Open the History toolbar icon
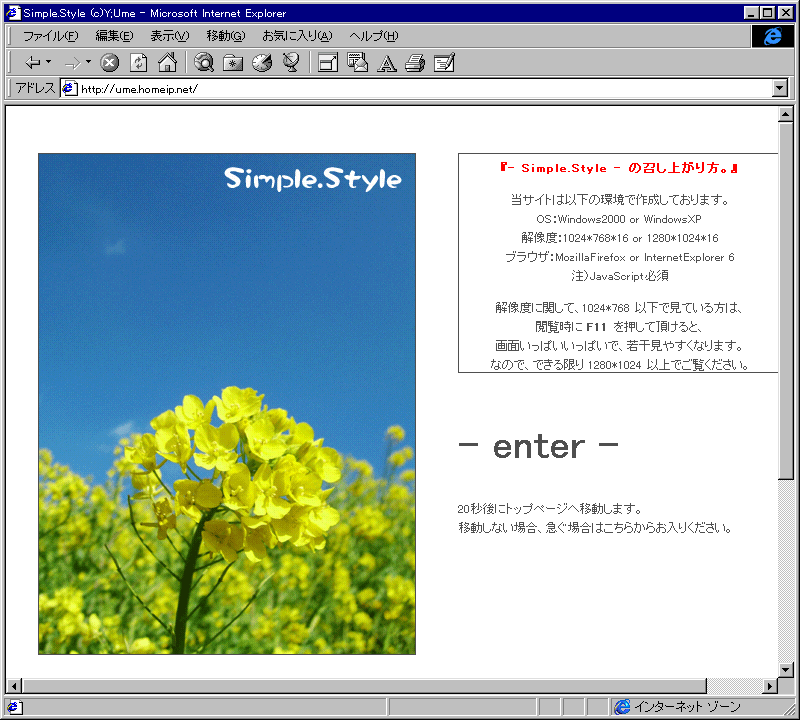 point(262,63)
